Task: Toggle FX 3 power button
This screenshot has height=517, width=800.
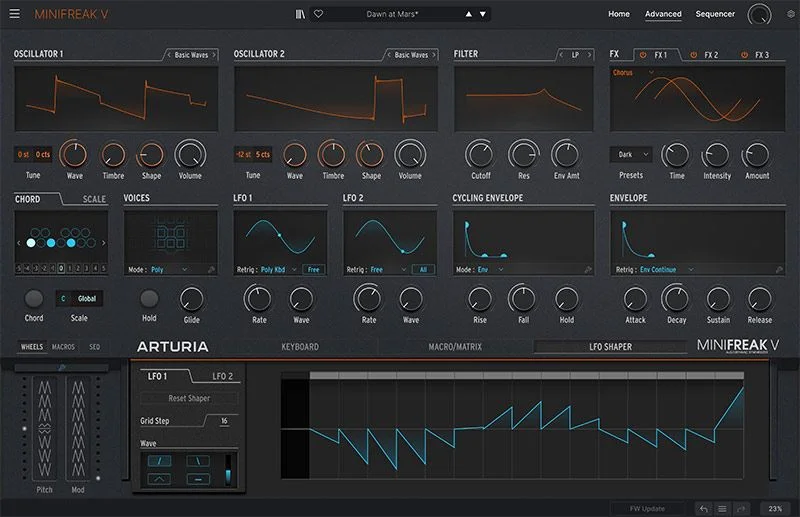Action: [744, 55]
